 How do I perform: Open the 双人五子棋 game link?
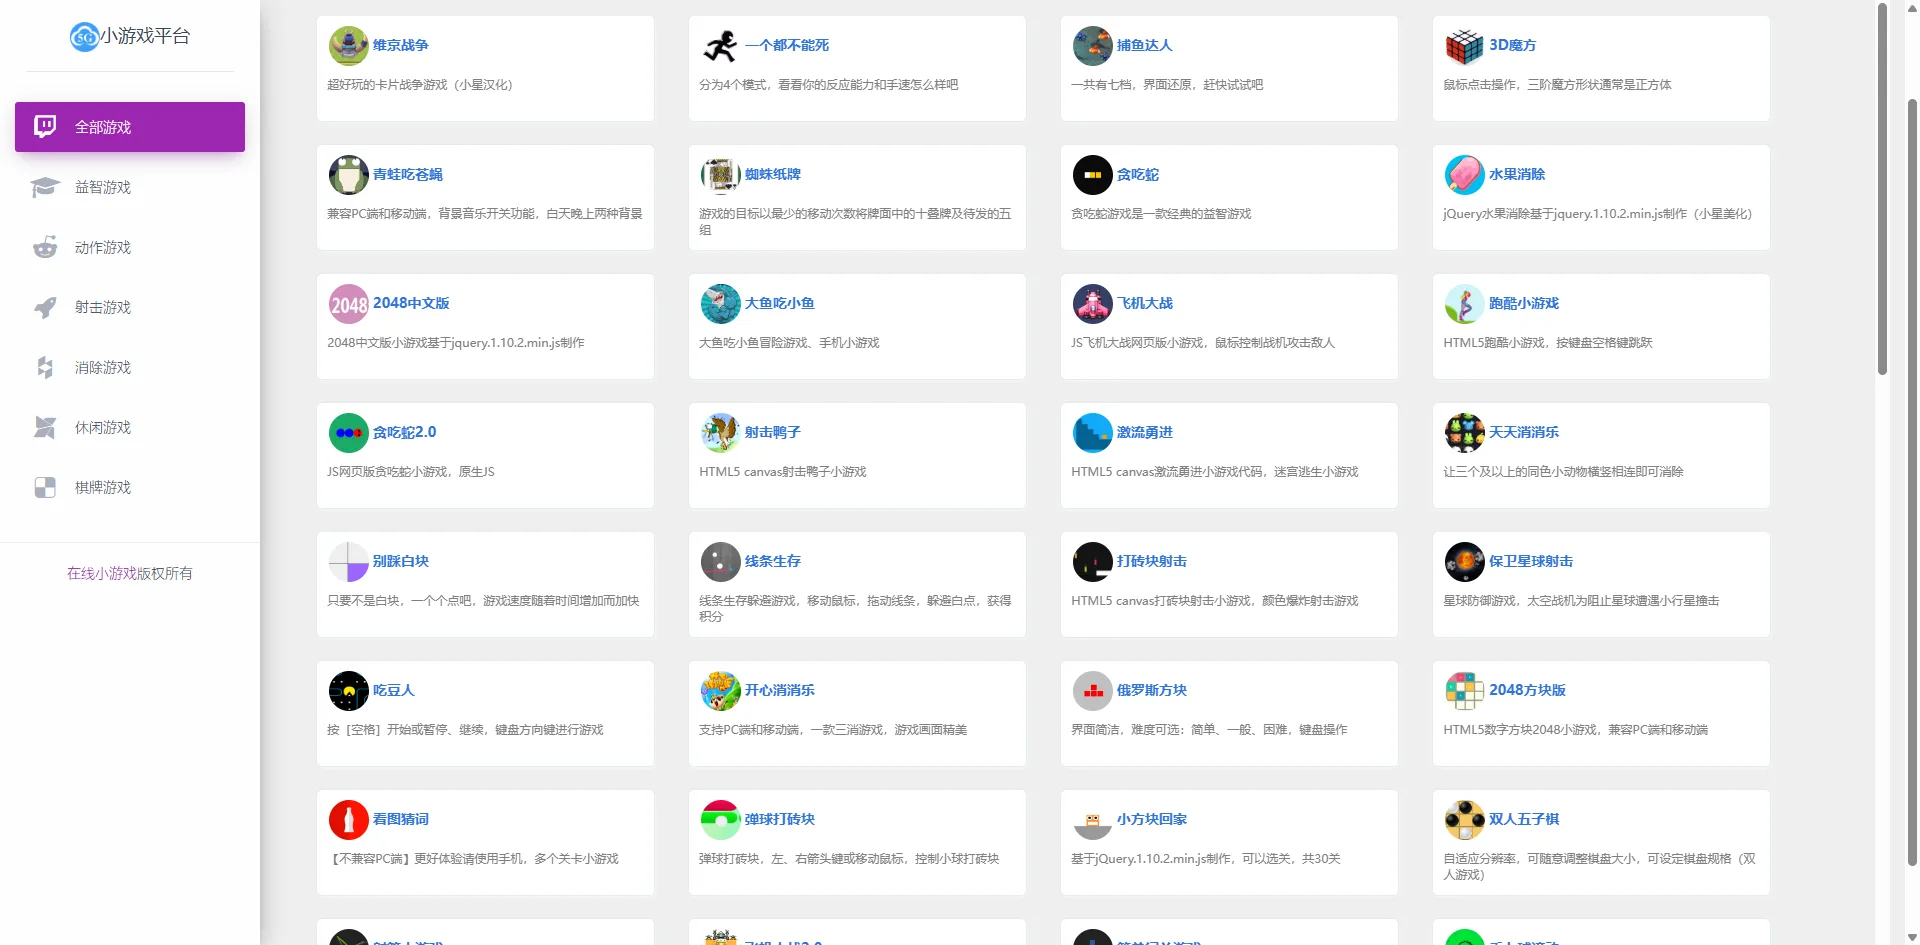click(1523, 819)
